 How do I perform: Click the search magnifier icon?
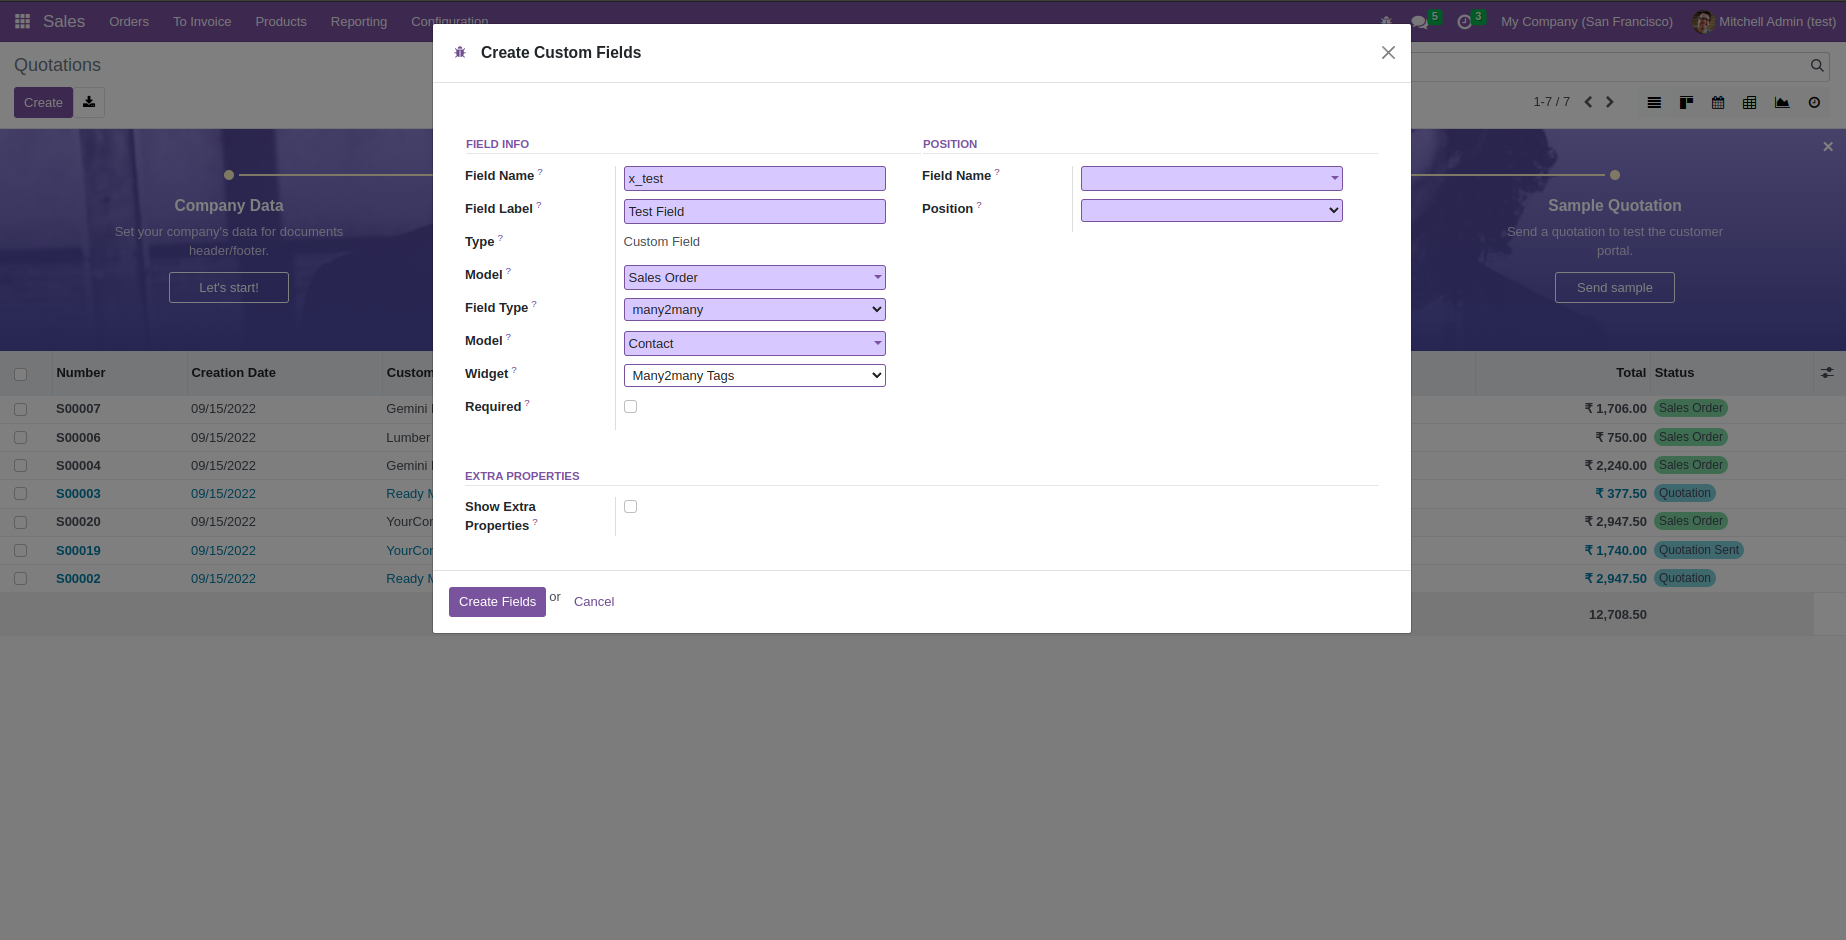pos(1817,66)
